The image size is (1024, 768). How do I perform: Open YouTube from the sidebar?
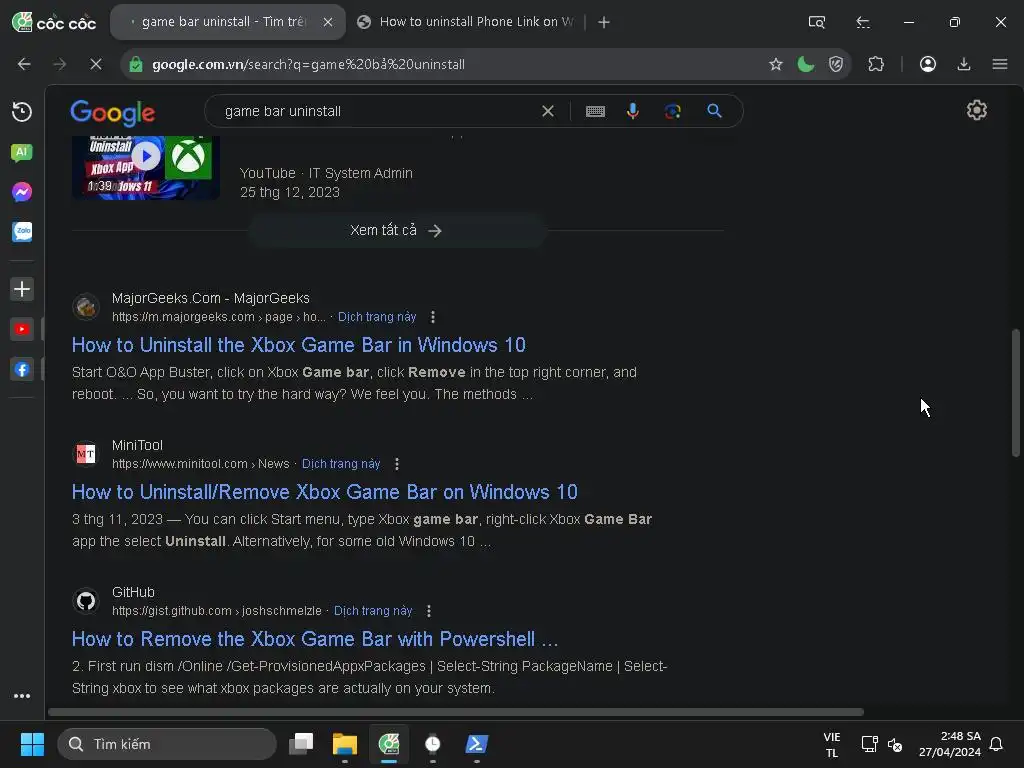click(22, 329)
